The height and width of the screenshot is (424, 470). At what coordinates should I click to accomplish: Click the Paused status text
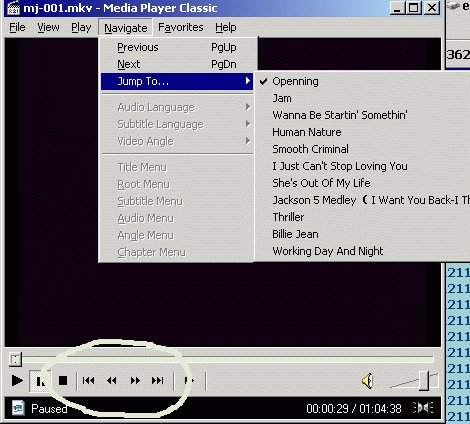pyautogui.click(x=49, y=409)
